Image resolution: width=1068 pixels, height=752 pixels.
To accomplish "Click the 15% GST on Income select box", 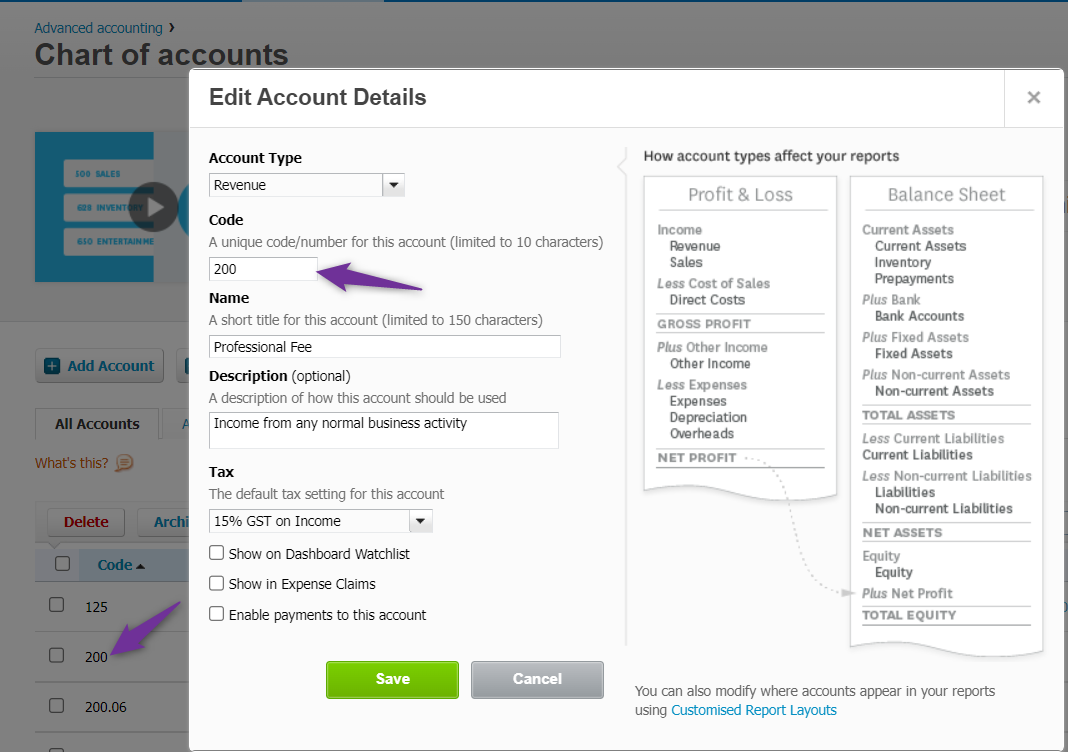I will coord(320,521).
